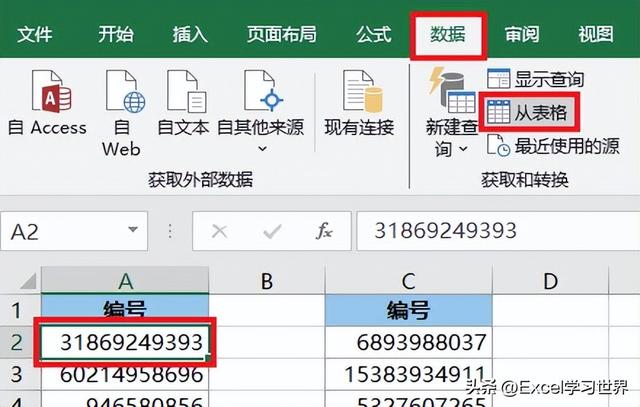Screen dimensions: 640x407
Task: Select column C header
Action: click(409, 280)
